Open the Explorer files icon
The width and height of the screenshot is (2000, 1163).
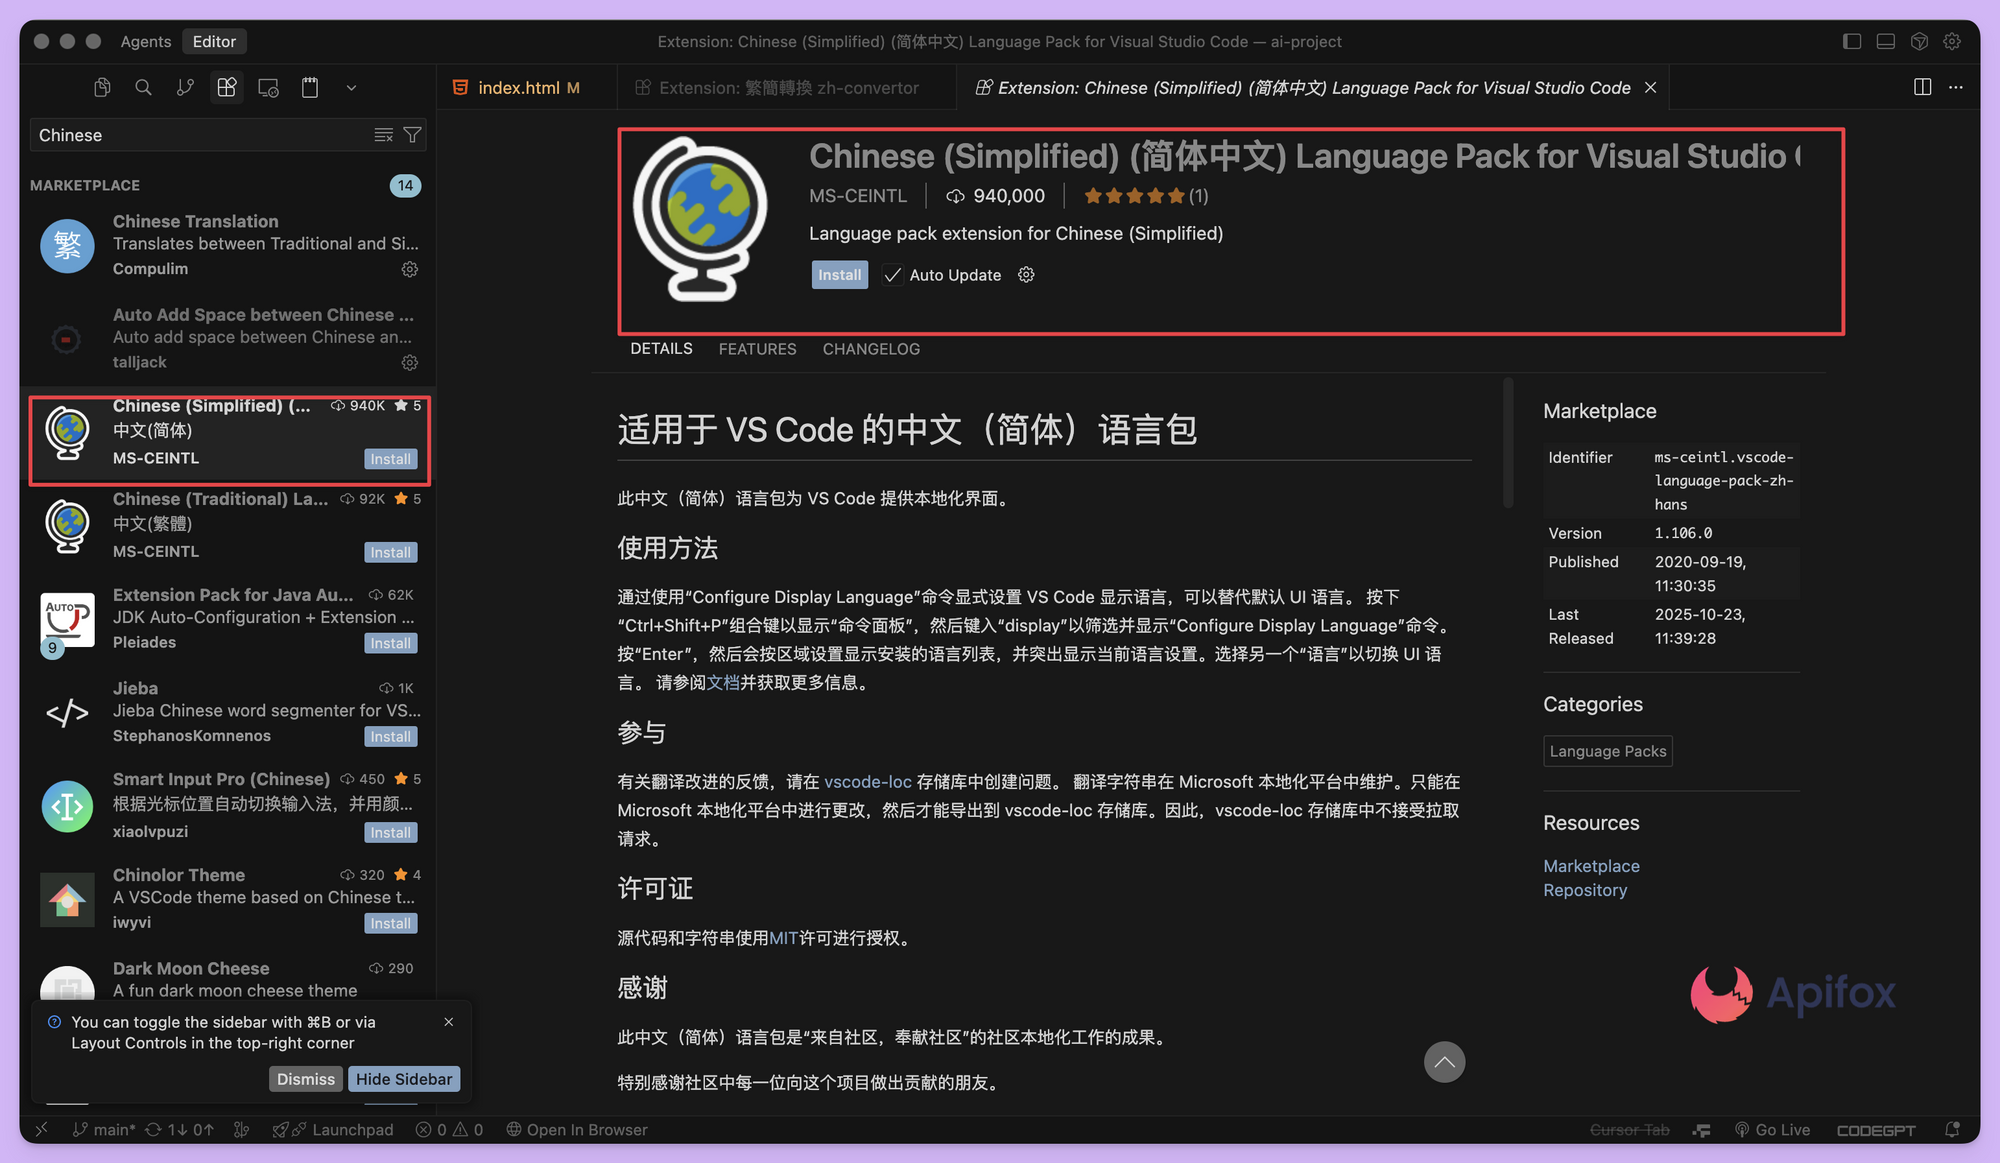(102, 88)
